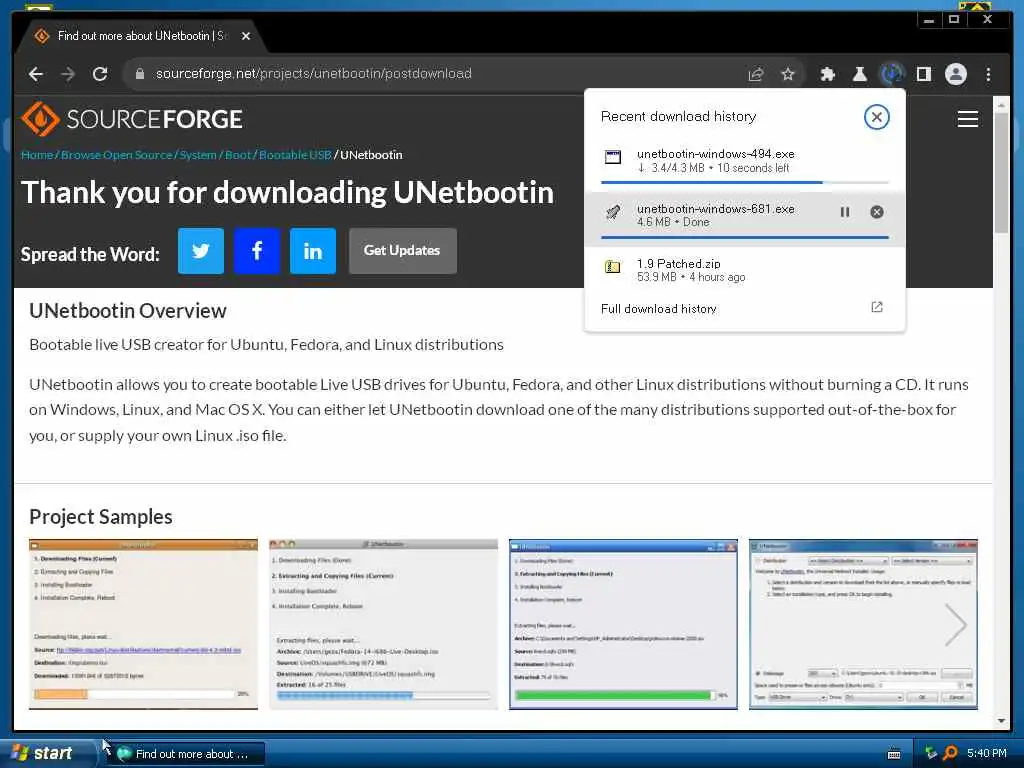Open Chrome Labs flask icon
This screenshot has height=768, width=1024.
(x=859, y=74)
